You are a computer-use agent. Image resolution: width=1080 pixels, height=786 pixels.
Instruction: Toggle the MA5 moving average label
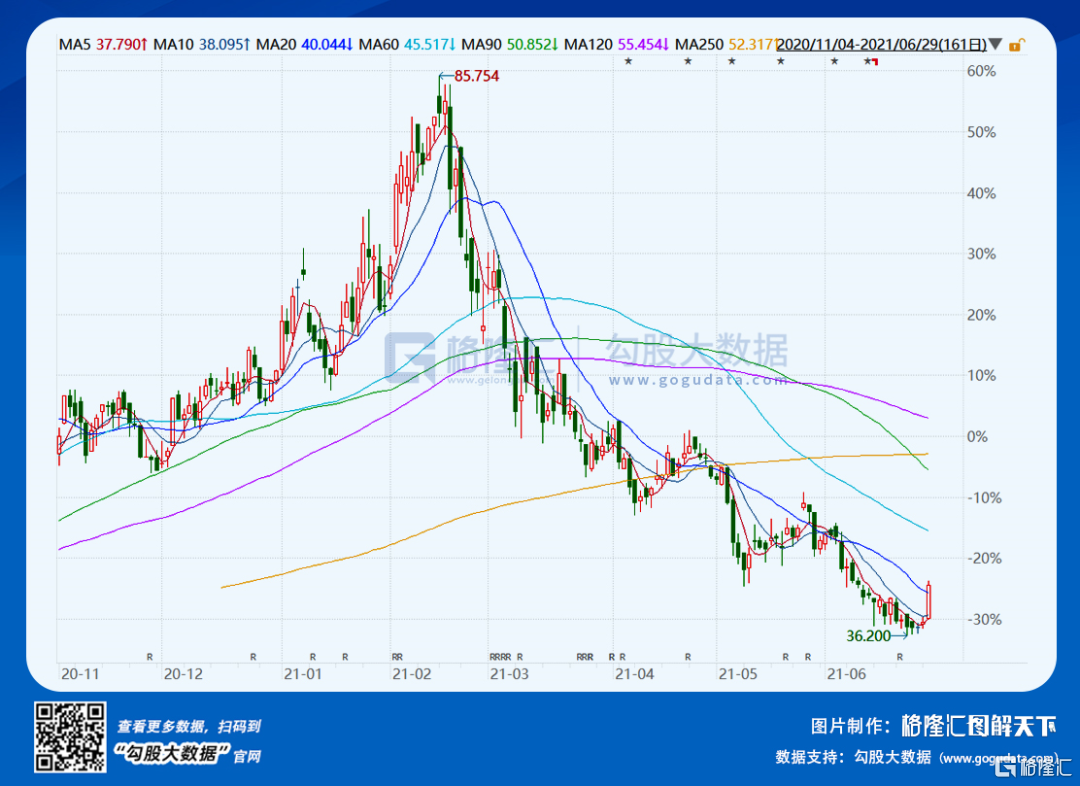pyautogui.click(x=75, y=45)
